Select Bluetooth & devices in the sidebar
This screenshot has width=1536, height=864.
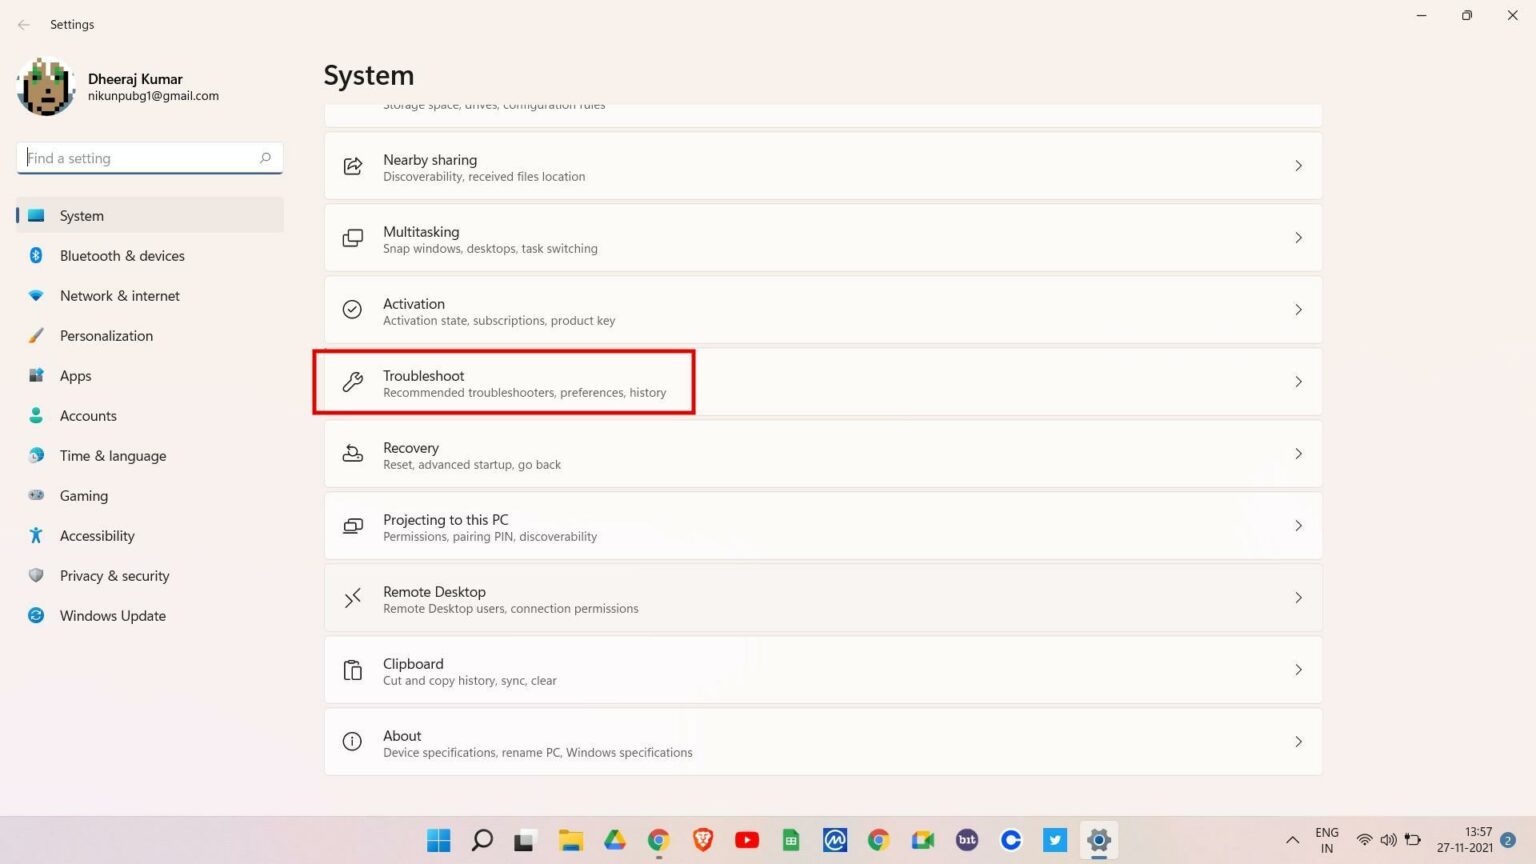[x=122, y=255]
